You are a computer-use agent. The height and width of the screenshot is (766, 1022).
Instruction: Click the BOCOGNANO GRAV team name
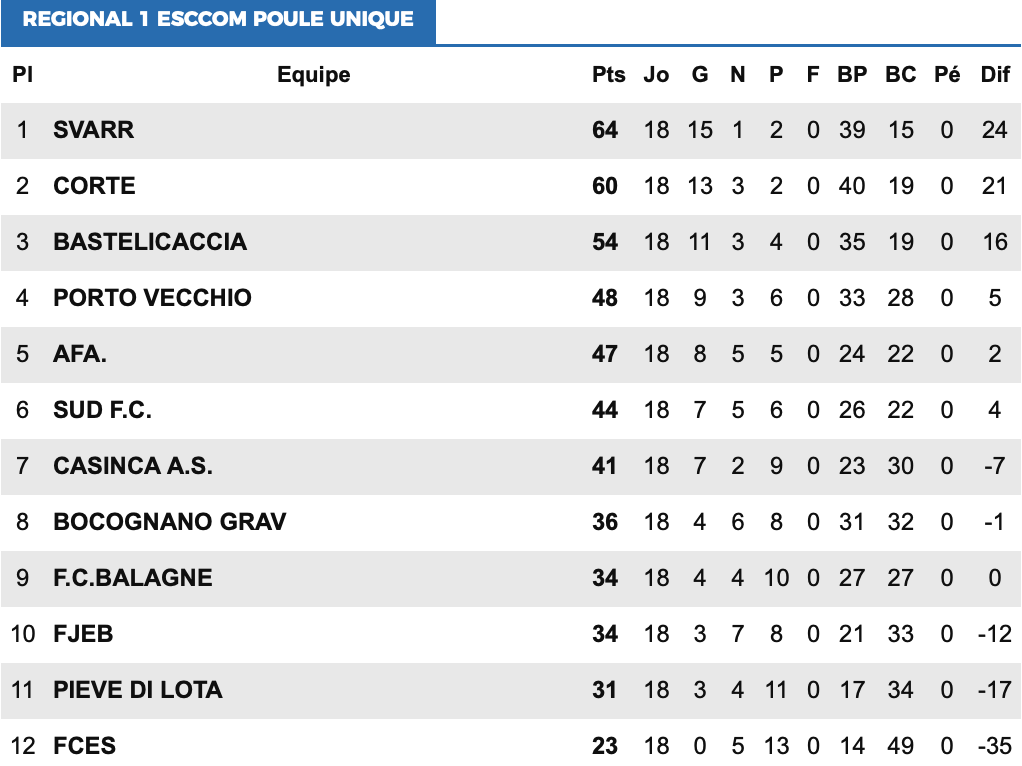point(170,522)
